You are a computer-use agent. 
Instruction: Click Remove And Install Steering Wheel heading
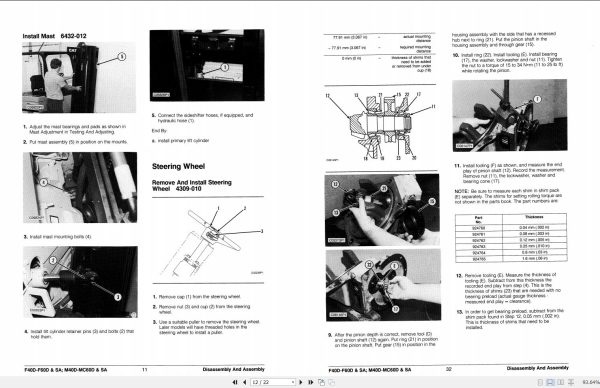pyautogui.click(x=192, y=185)
